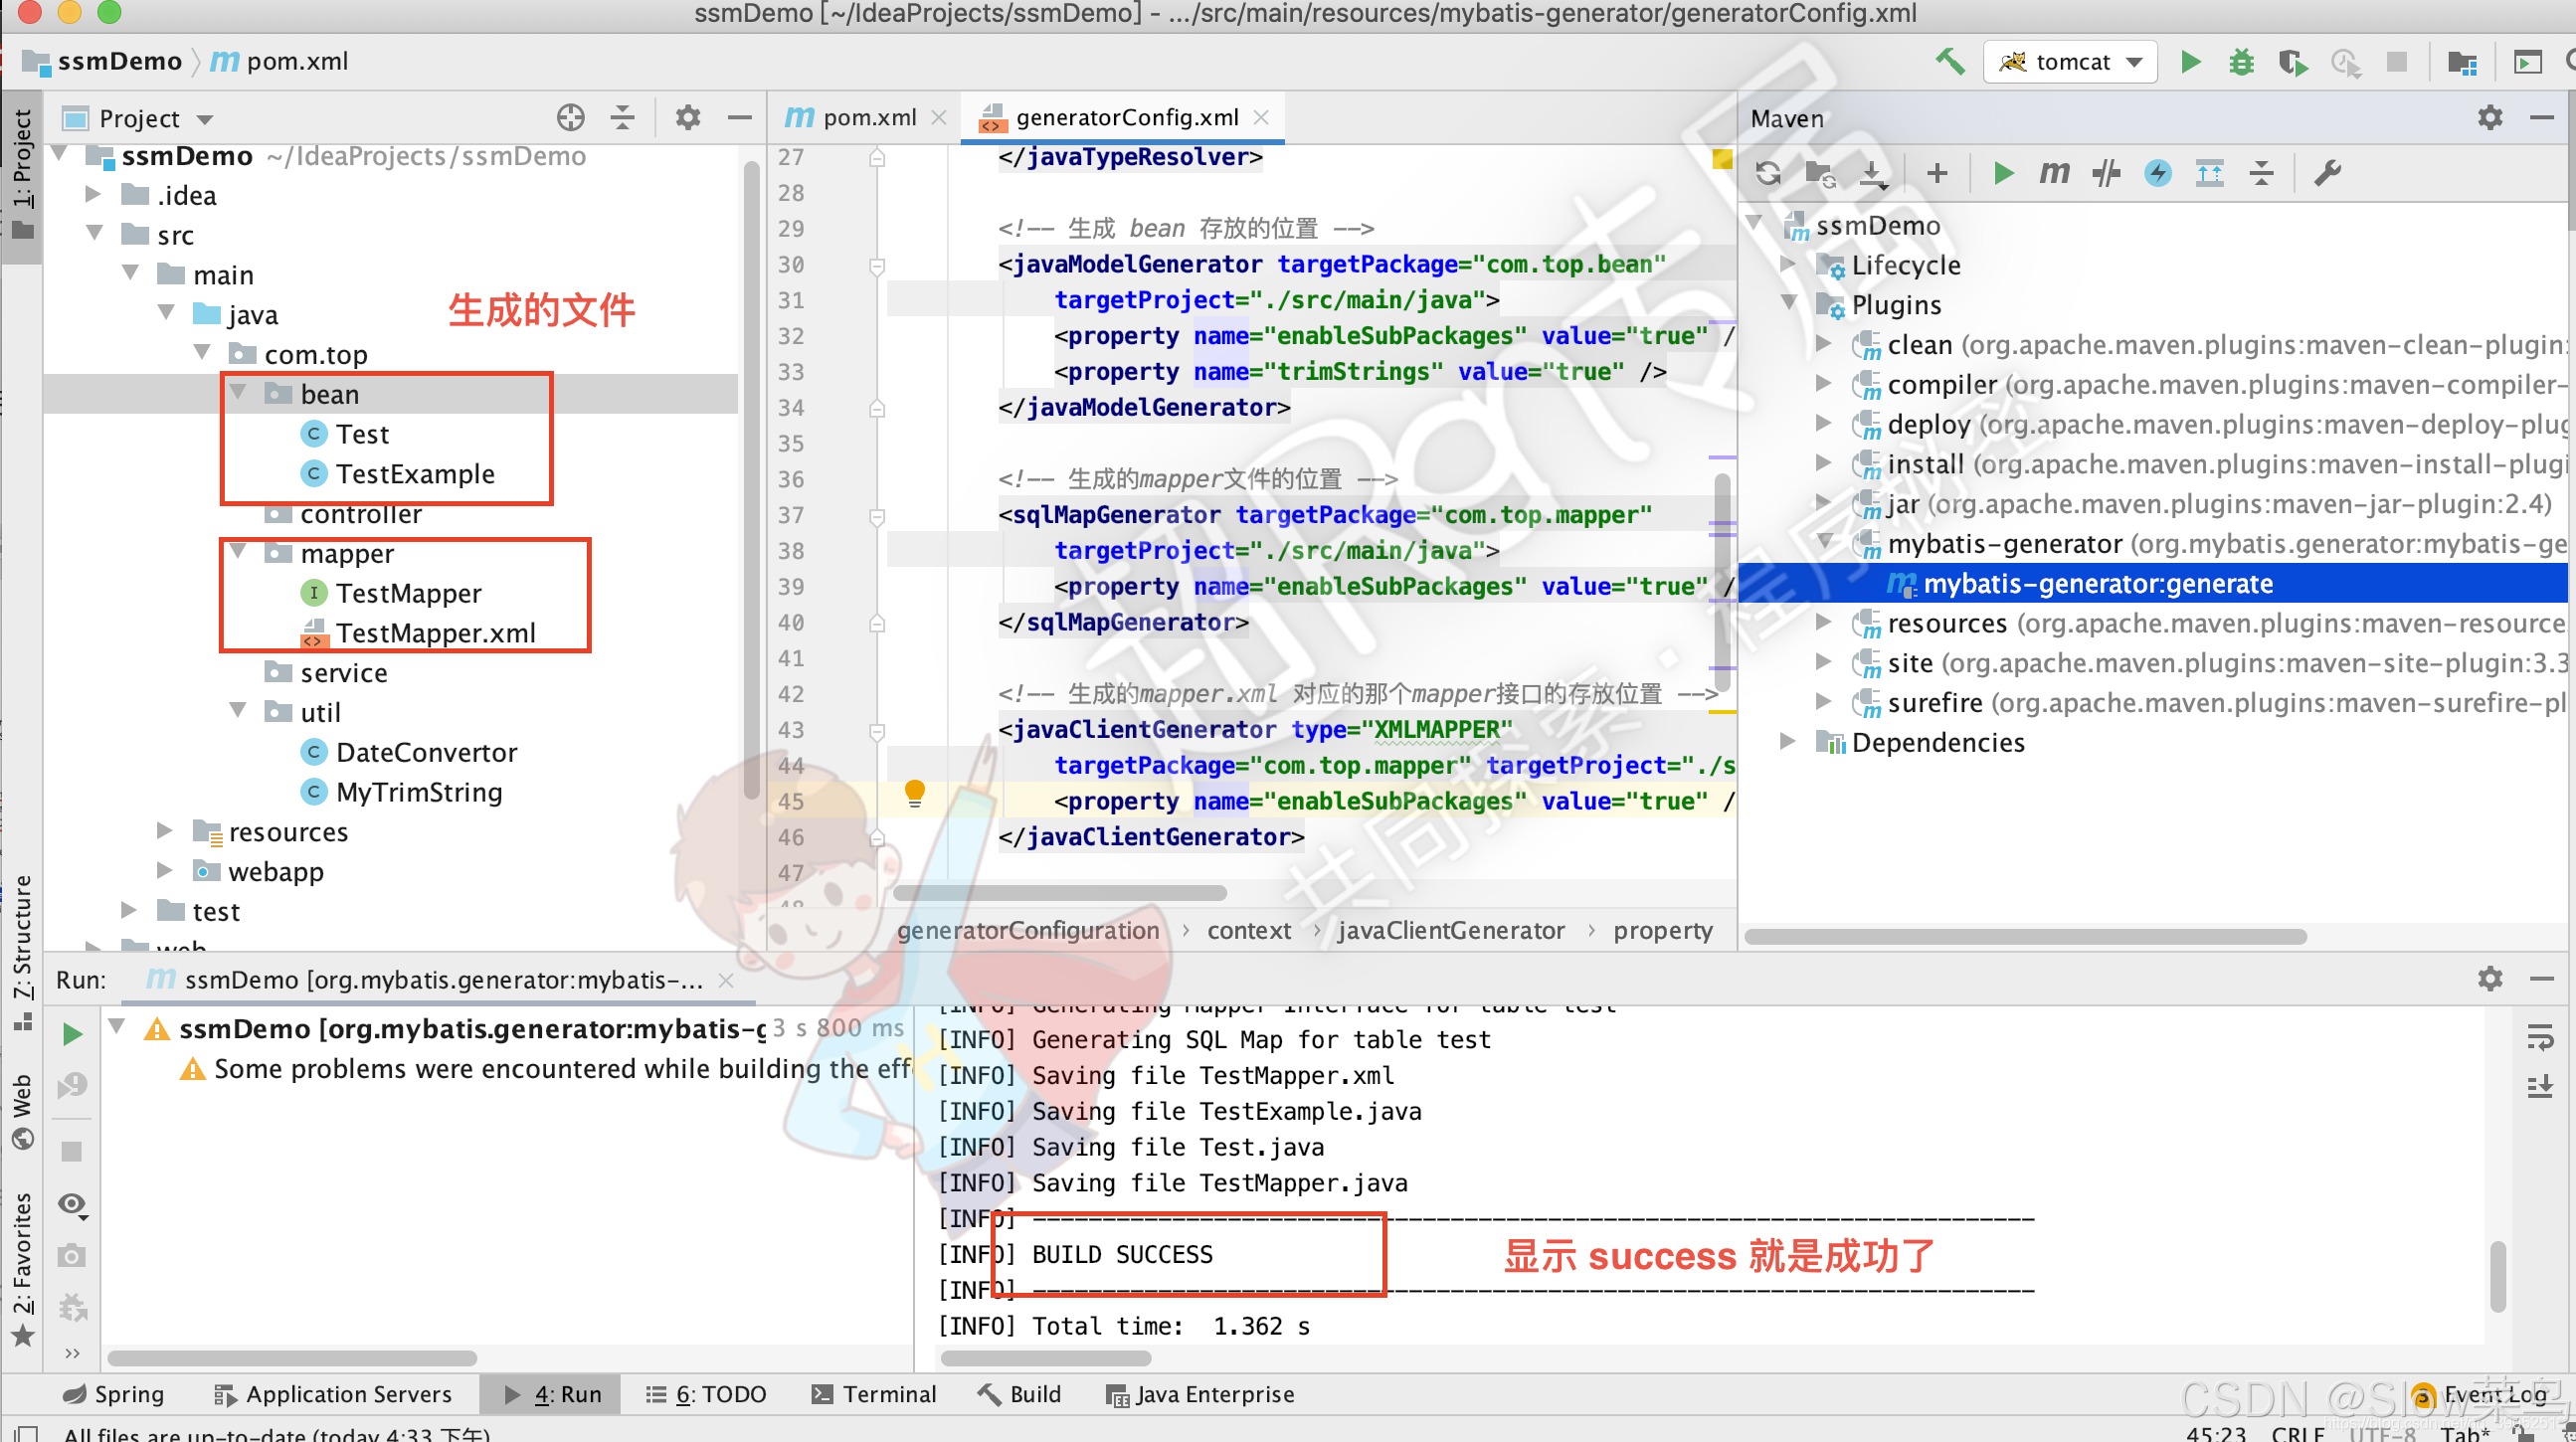2576x1442 pixels.
Task: Open Project panel settings gear
Action: click(x=688, y=118)
